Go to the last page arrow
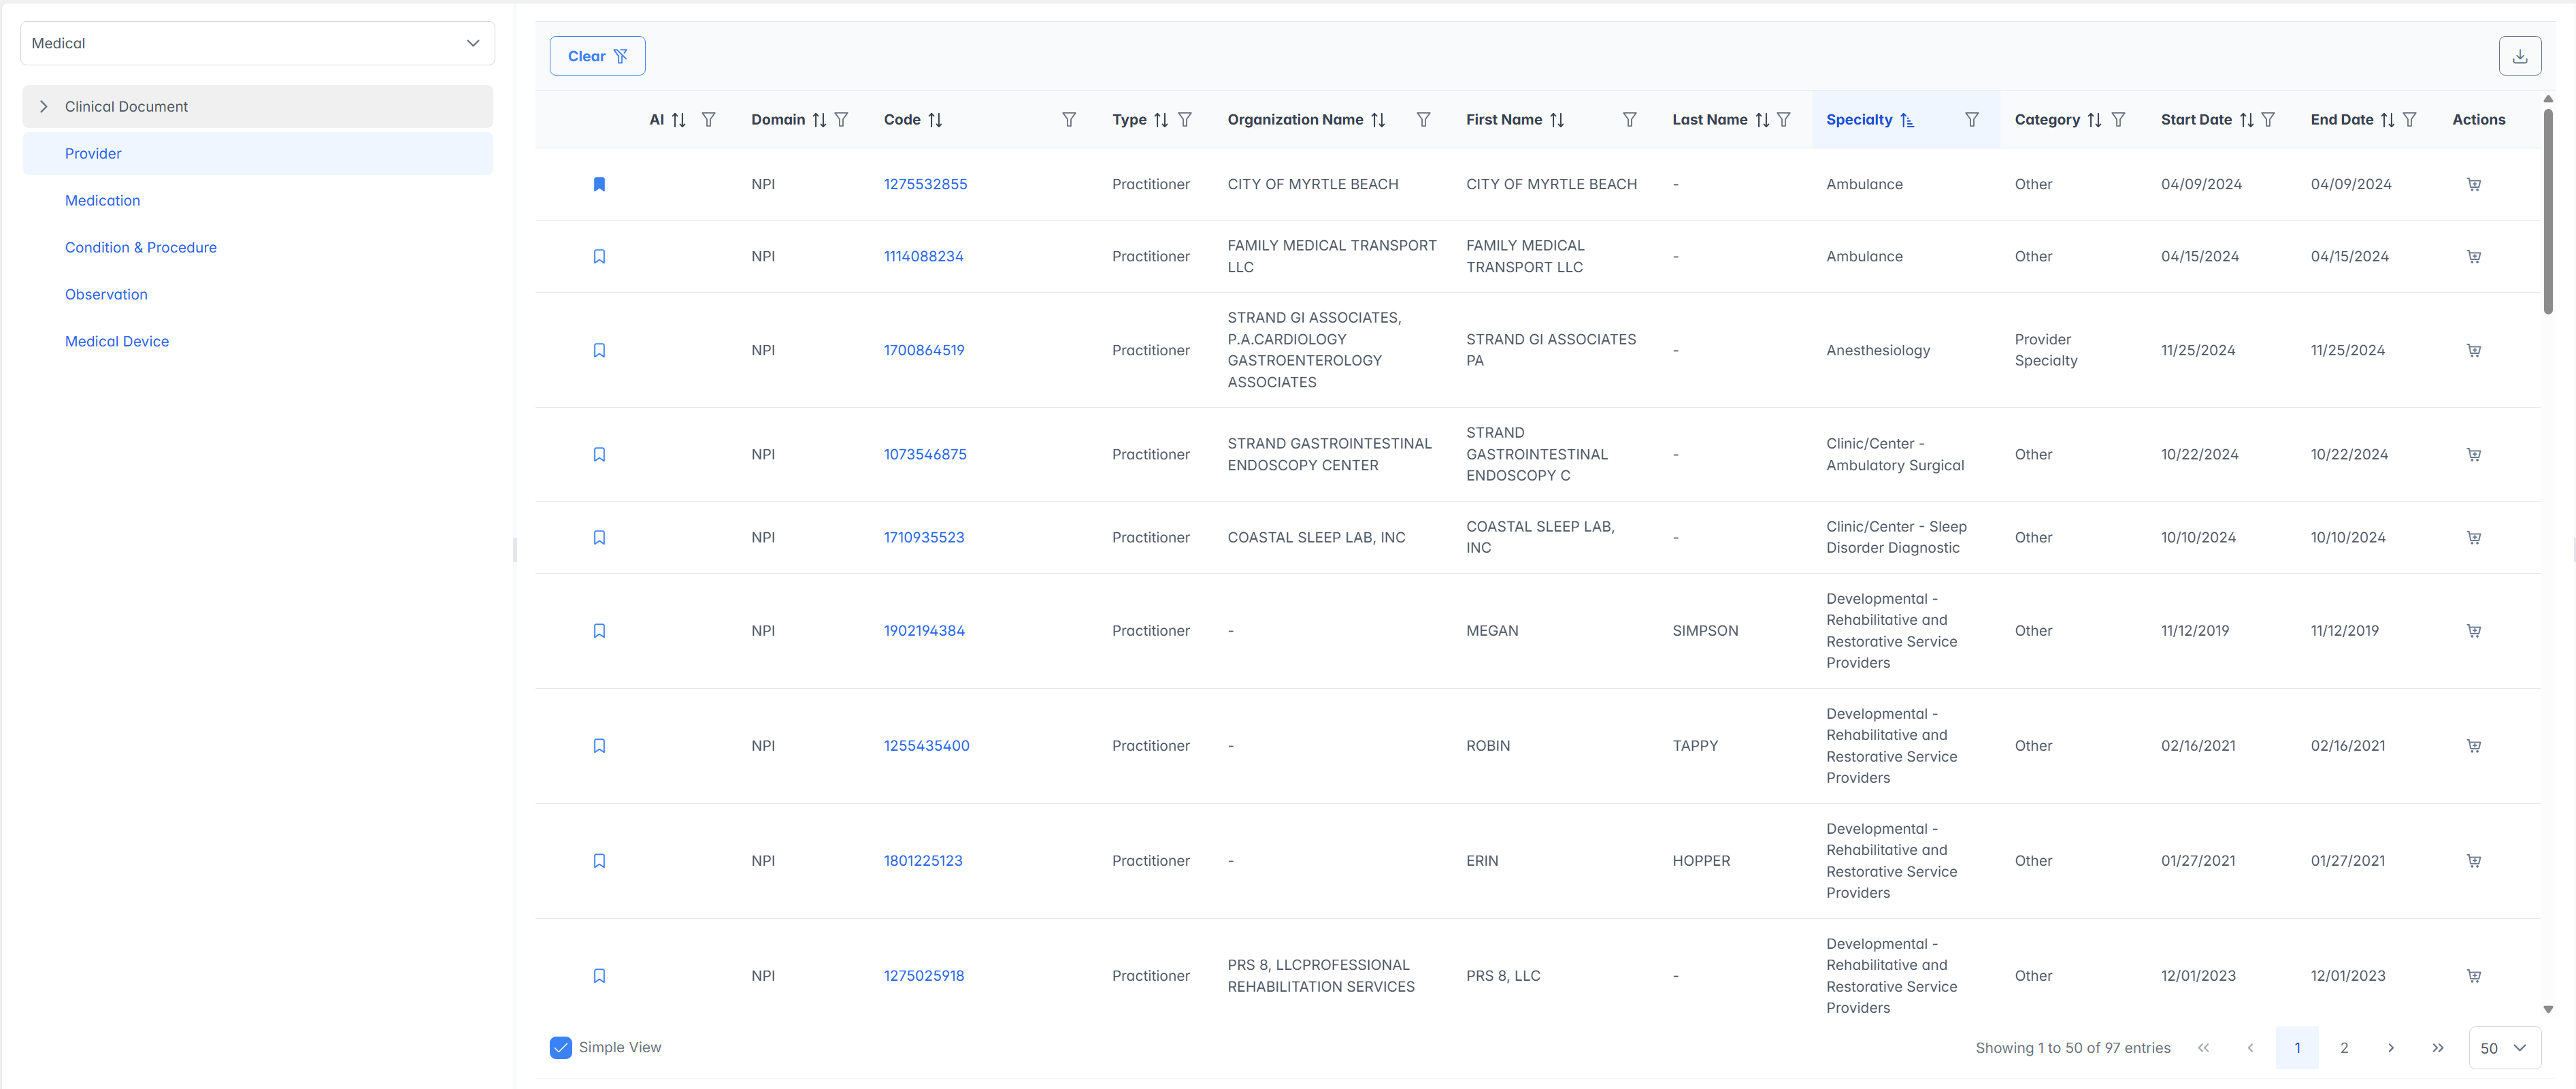This screenshot has width=2576, height=1089. pyautogui.click(x=2437, y=1048)
